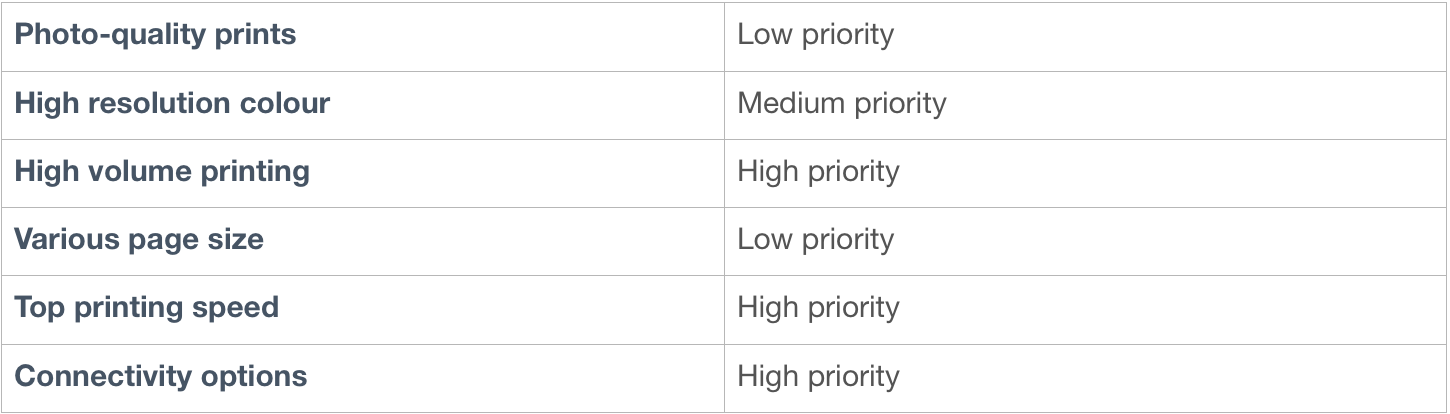This screenshot has width=1450, height=414.
Task: Select the "Various page size" label cell
Action: (x=139, y=240)
